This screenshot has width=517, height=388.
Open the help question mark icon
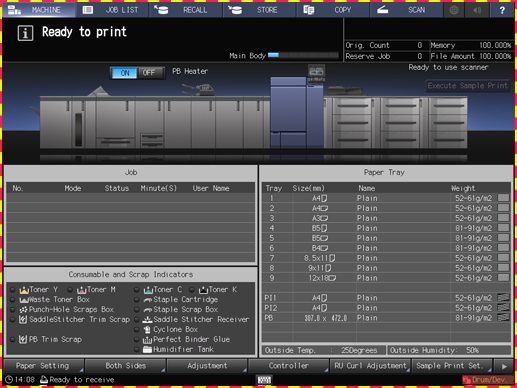(502, 10)
